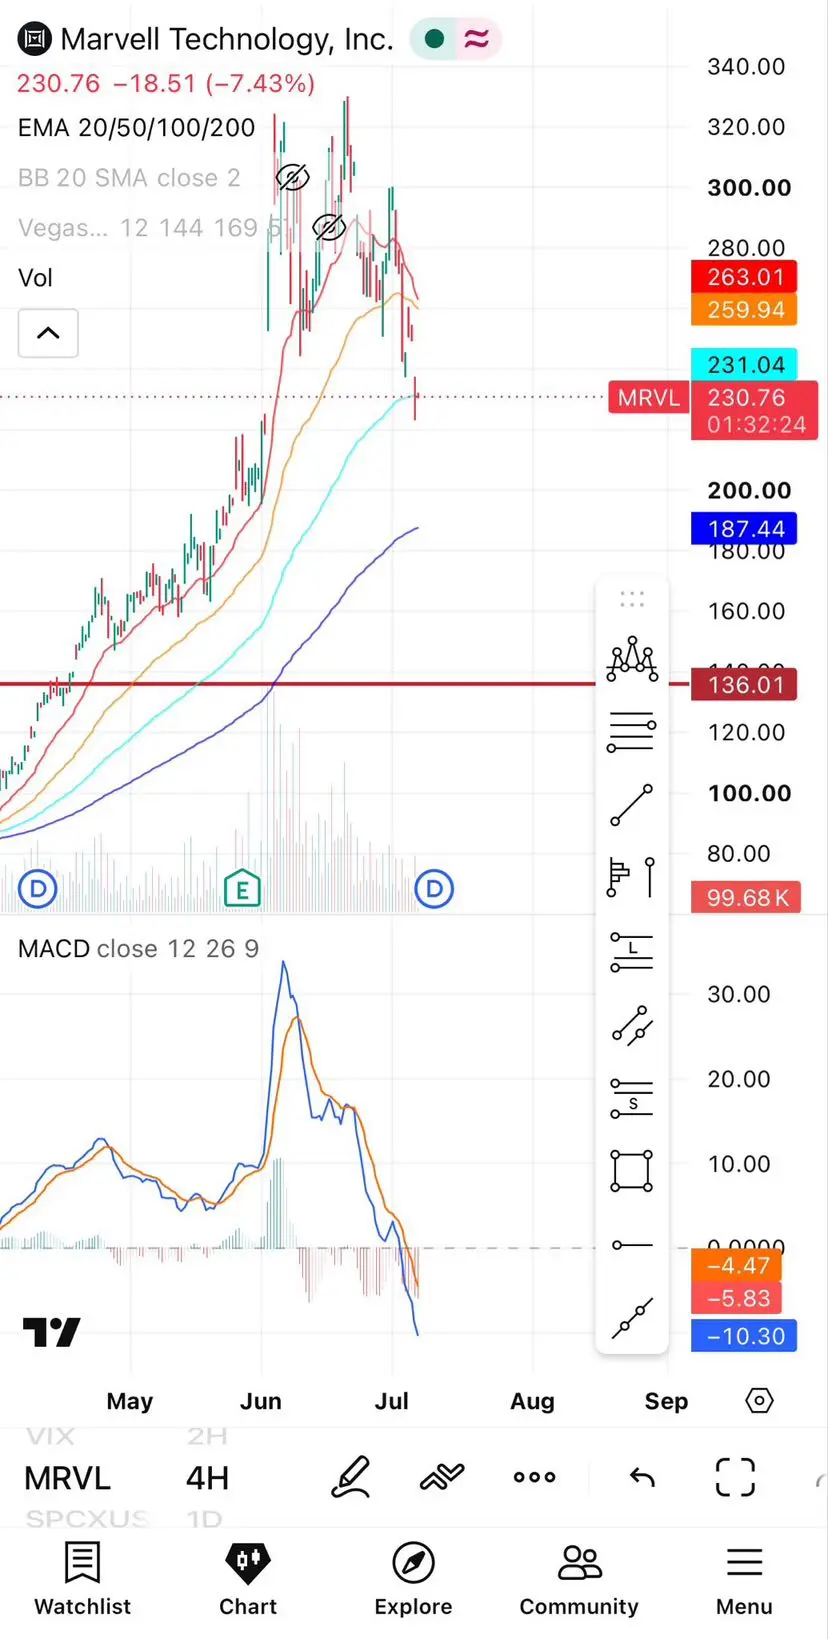This screenshot has width=828, height=1639.
Task: Open chart axis settings hexagon icon
Action: pyautogui.click(x=759, y=1400)
